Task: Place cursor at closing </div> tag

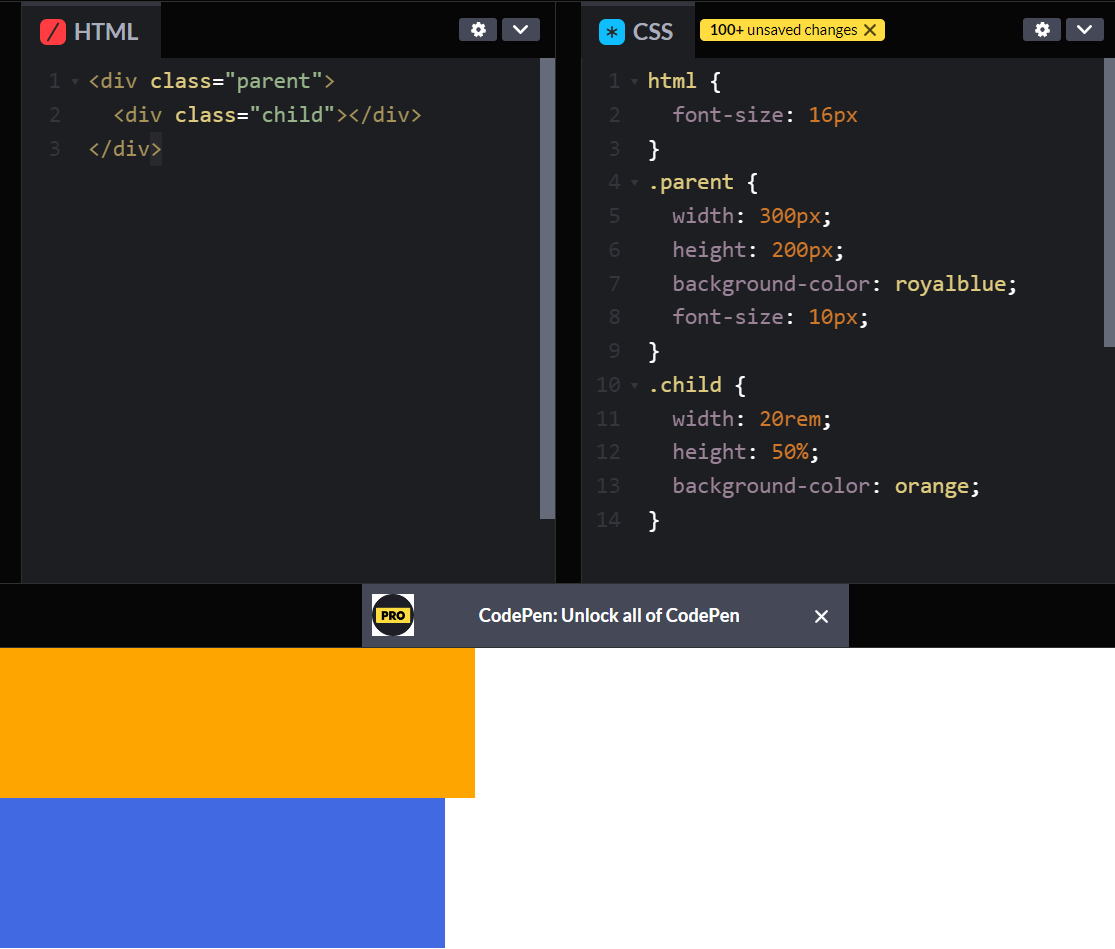Action: click(125, 149)
